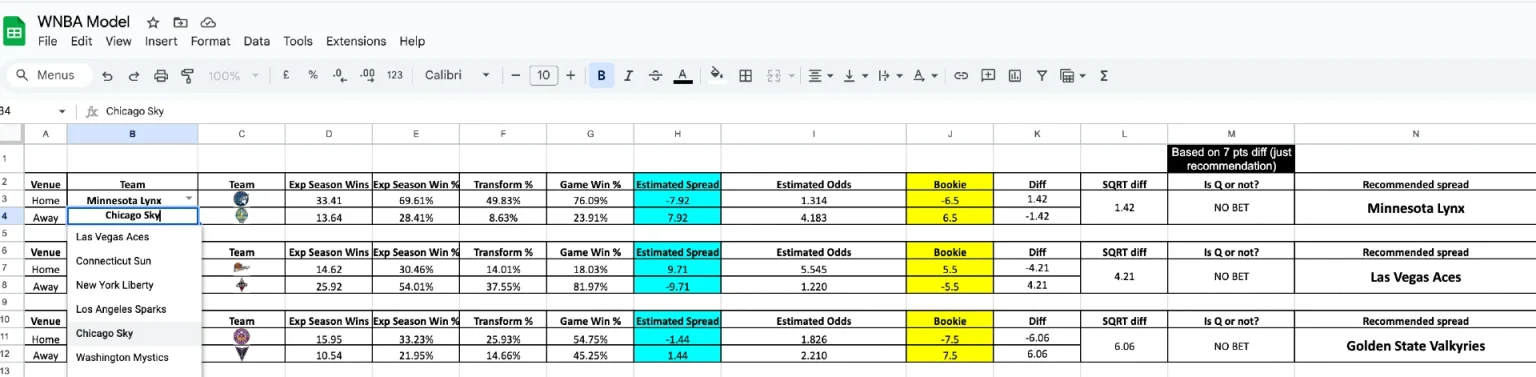Print the spreadsheet
This screenshot has width=1536, height=377.
161,75
